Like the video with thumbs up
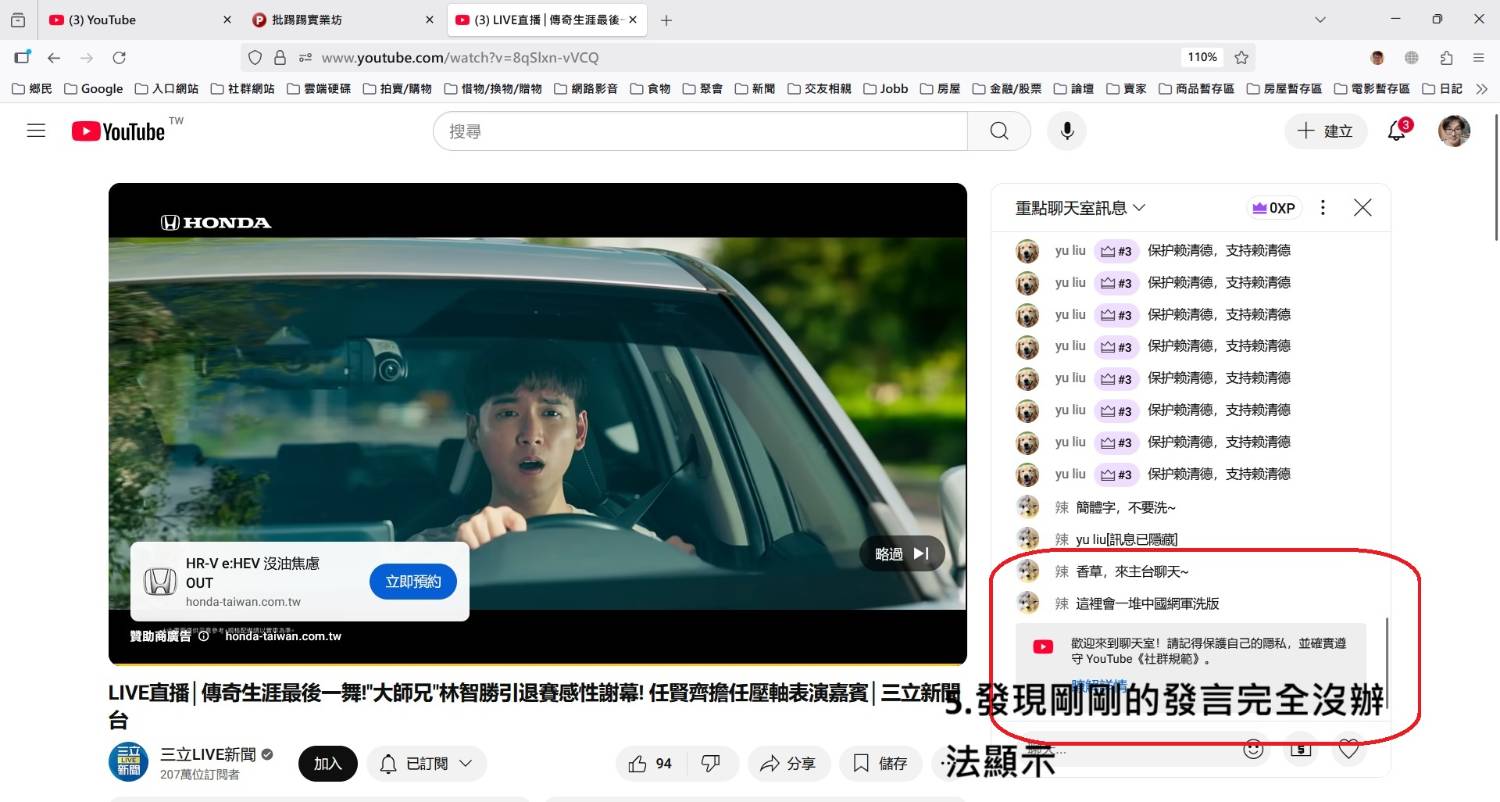 650,764
